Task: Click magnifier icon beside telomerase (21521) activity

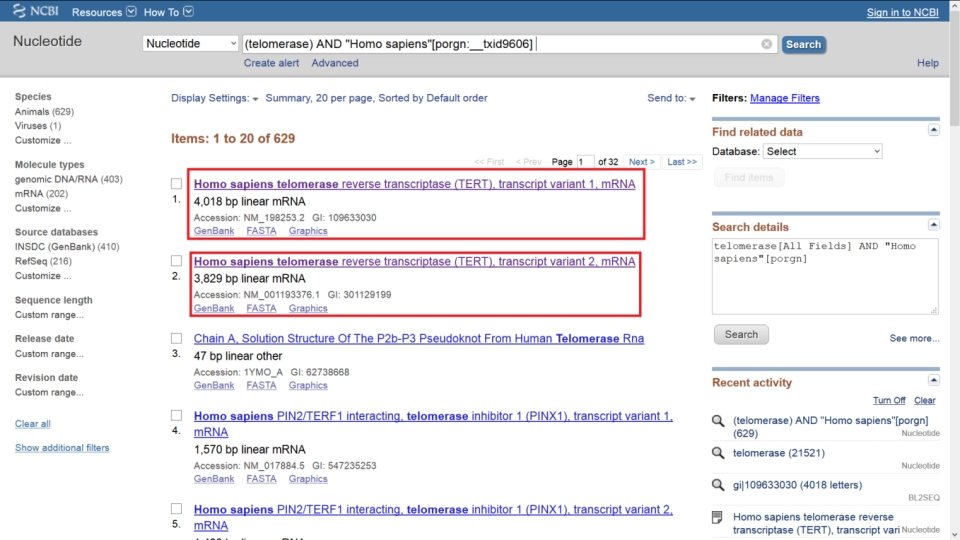Action: pos(718,453)
